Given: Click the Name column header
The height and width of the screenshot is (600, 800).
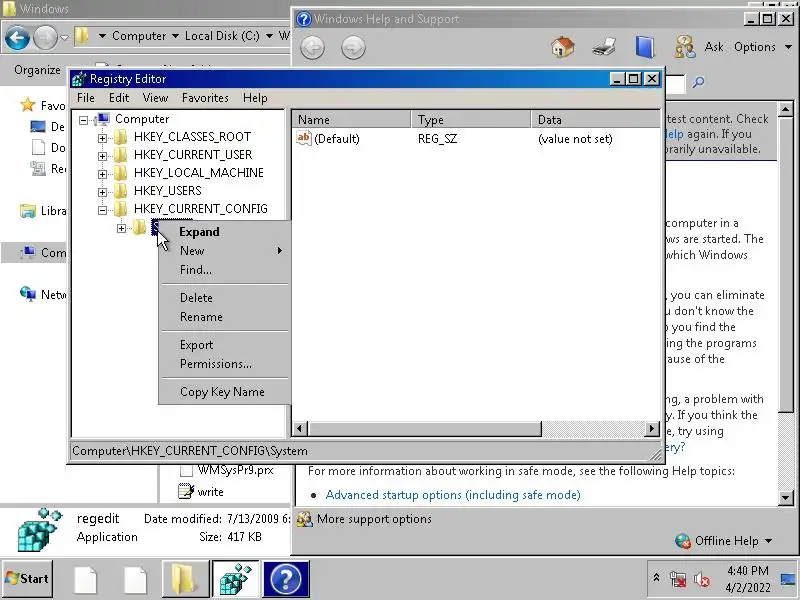Looking at the screenshot, I should click(x=352, y=119).
